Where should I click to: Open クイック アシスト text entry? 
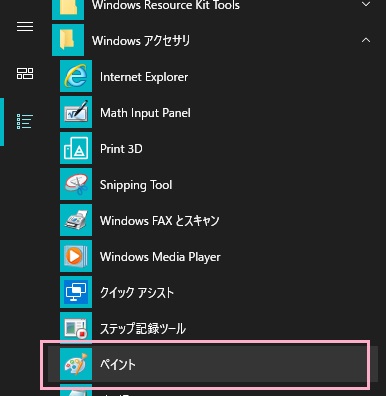click(x=137, y=293)
